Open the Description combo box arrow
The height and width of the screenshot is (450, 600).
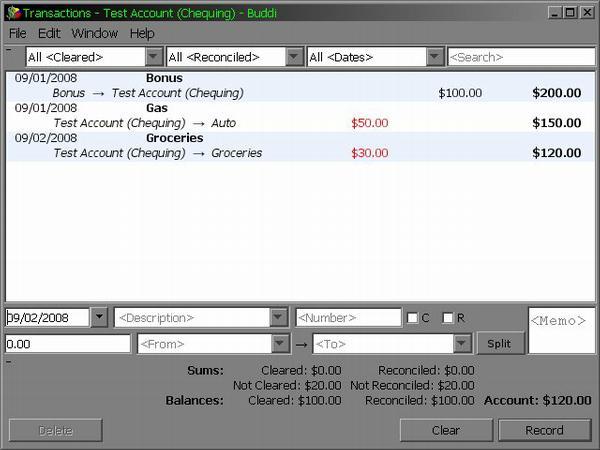[278, 317]
